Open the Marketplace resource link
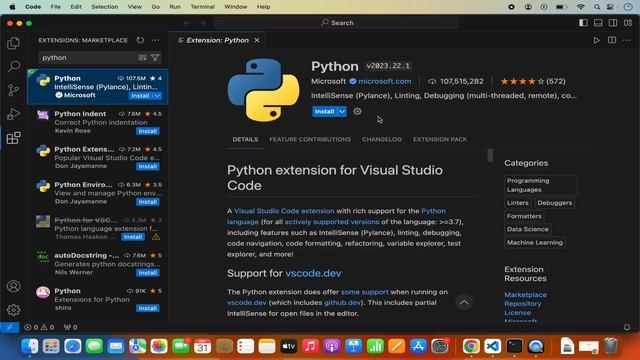Viewport: 640px width, 360px height. pyautogui.click(x=525, y=295)
